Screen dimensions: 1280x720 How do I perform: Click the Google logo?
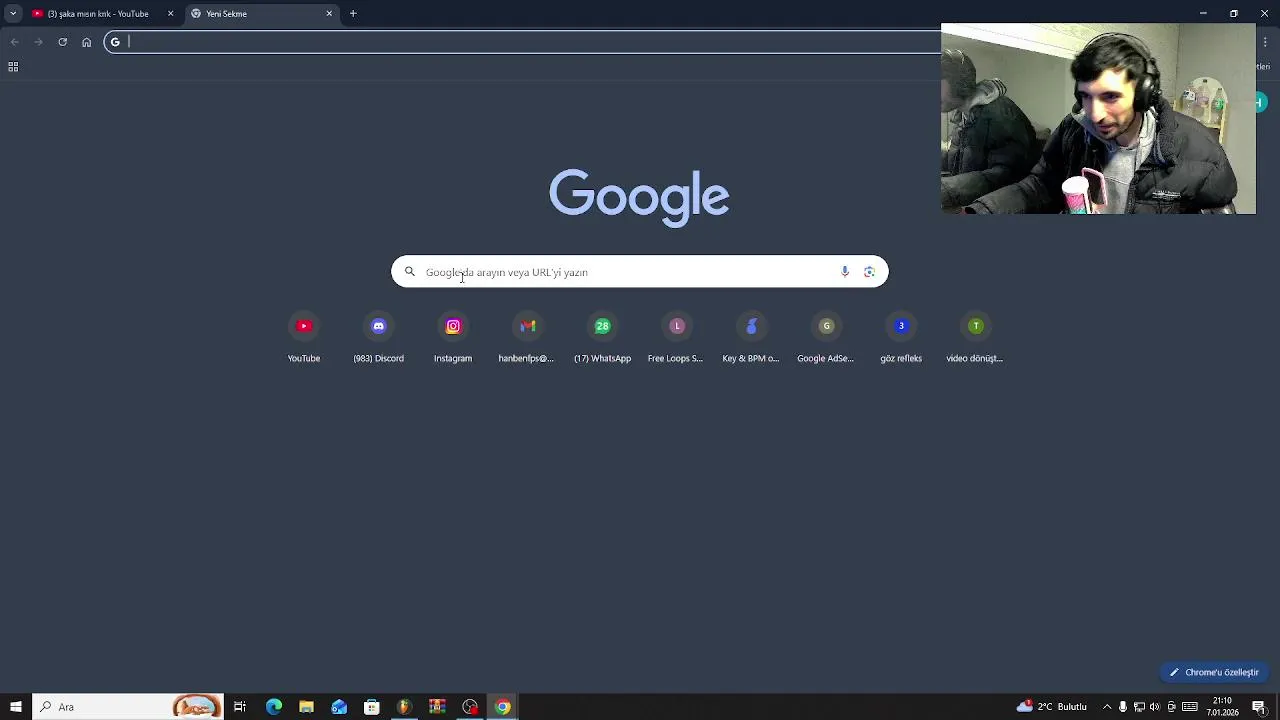point(639,197)
